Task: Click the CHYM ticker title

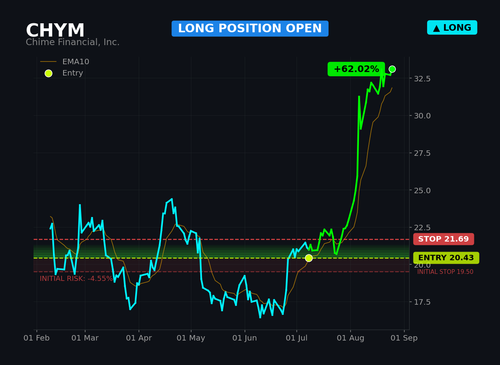Action: (55, 30)
